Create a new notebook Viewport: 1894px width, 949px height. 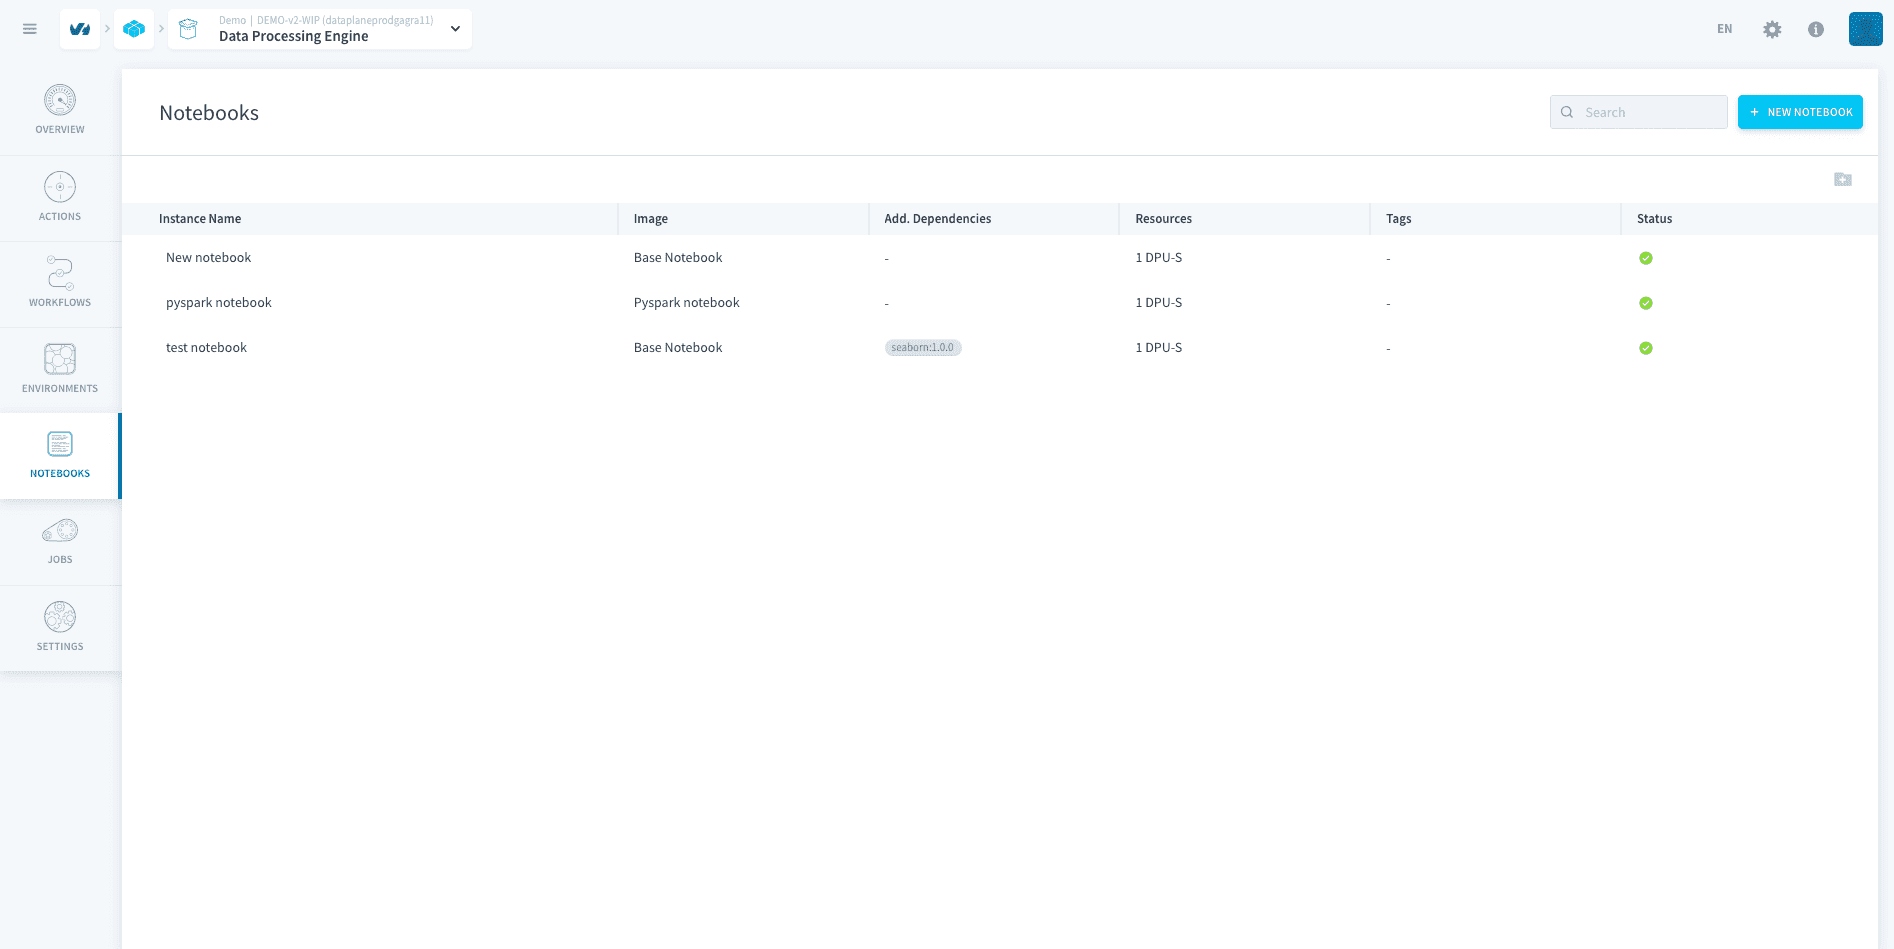[1800, 112]
